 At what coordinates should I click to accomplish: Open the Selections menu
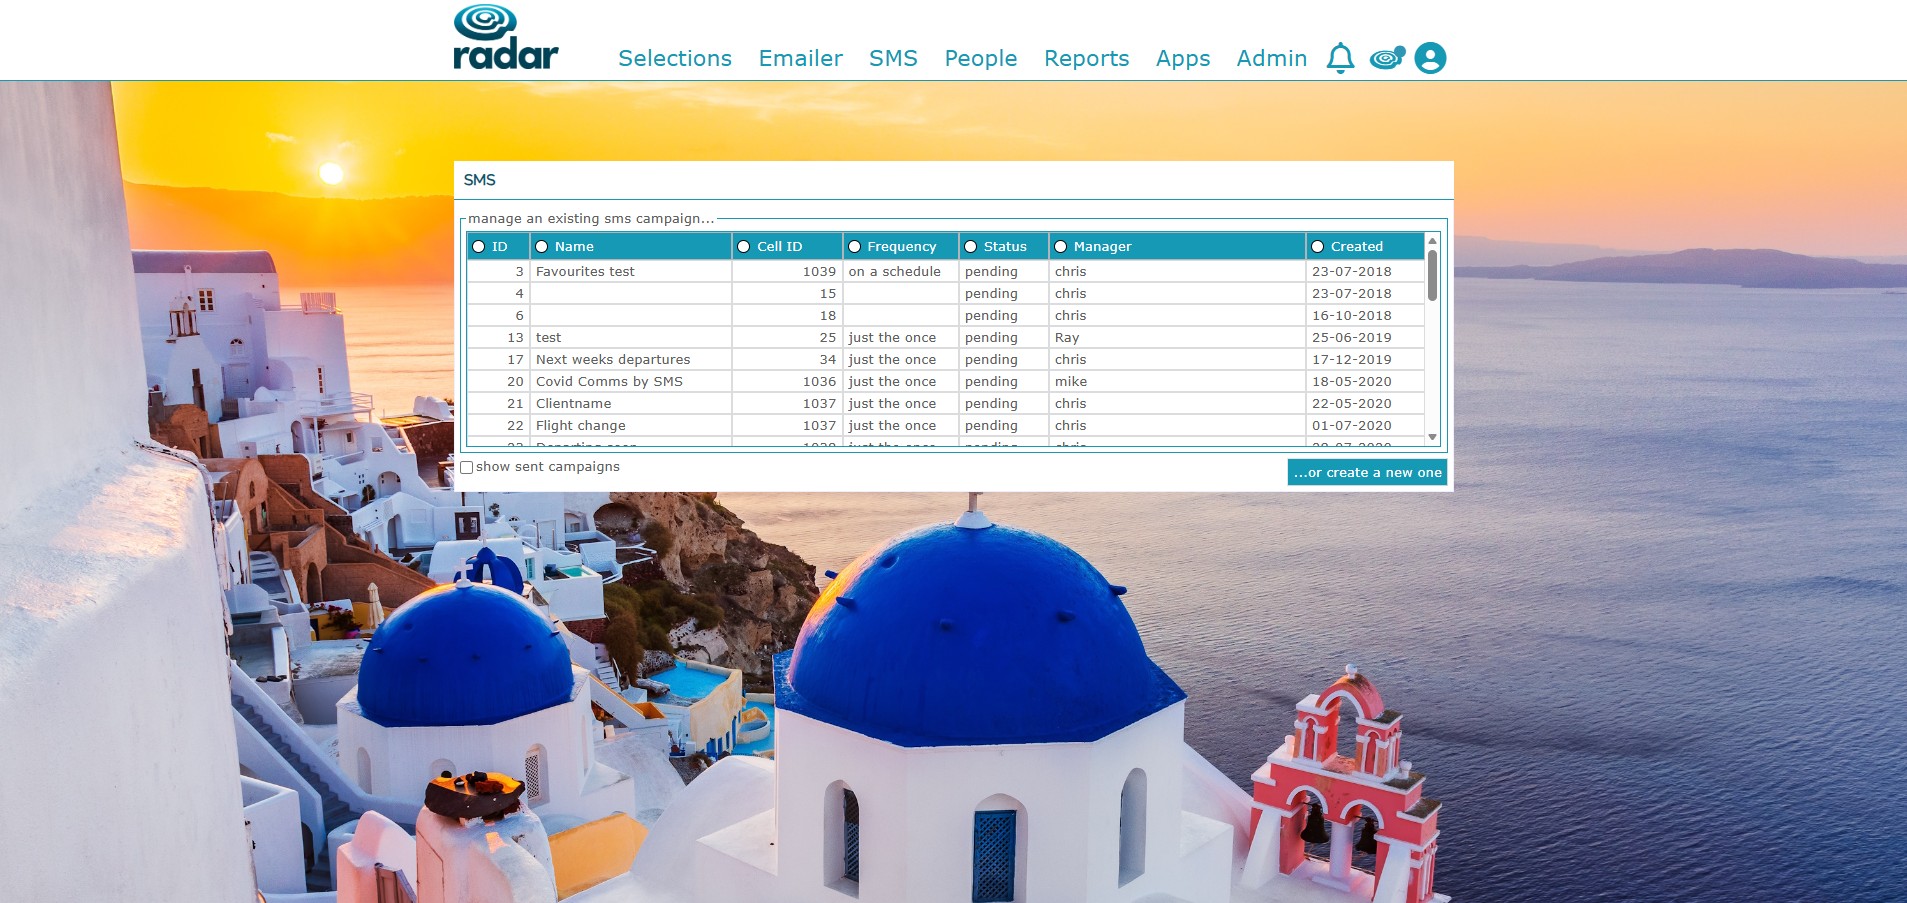coord(675,58)
